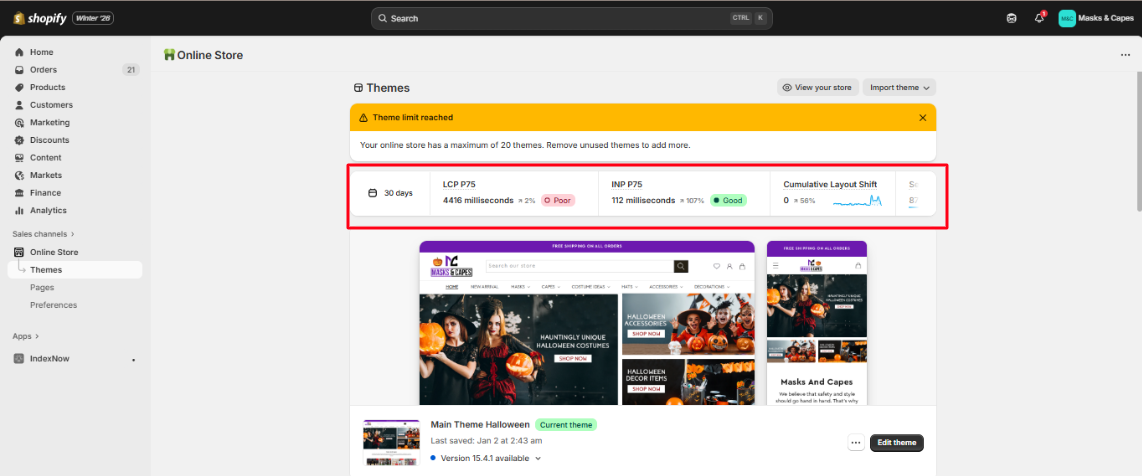Image resolution: width=1142 pixels, height=476 pixels.
Task: Click the Cumulative Layout Shift sparkline chart
Action: (858, 201)
